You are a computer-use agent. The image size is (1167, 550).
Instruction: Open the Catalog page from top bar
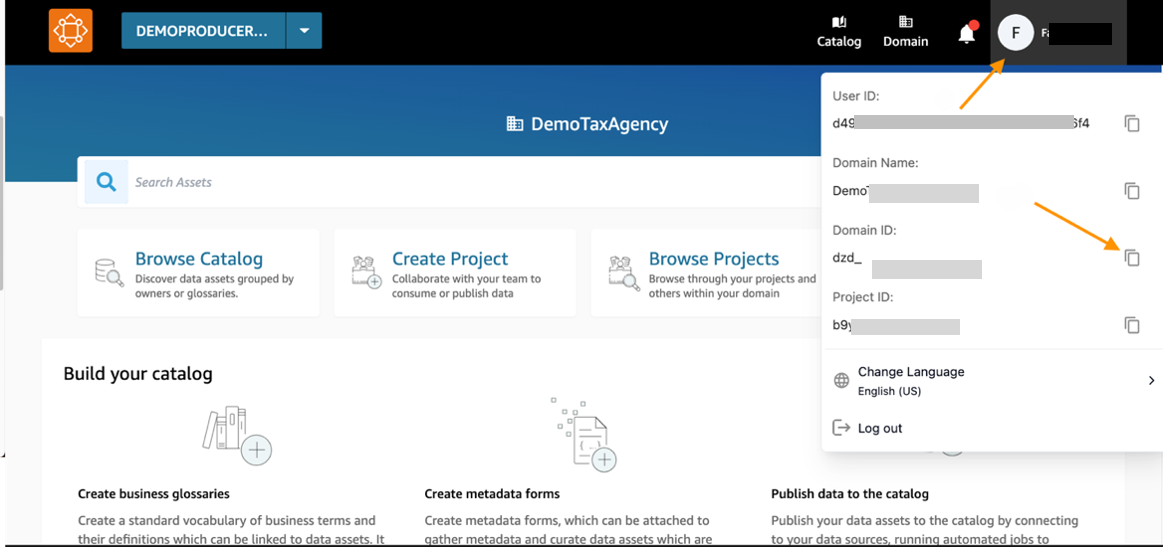click(838, 31)
